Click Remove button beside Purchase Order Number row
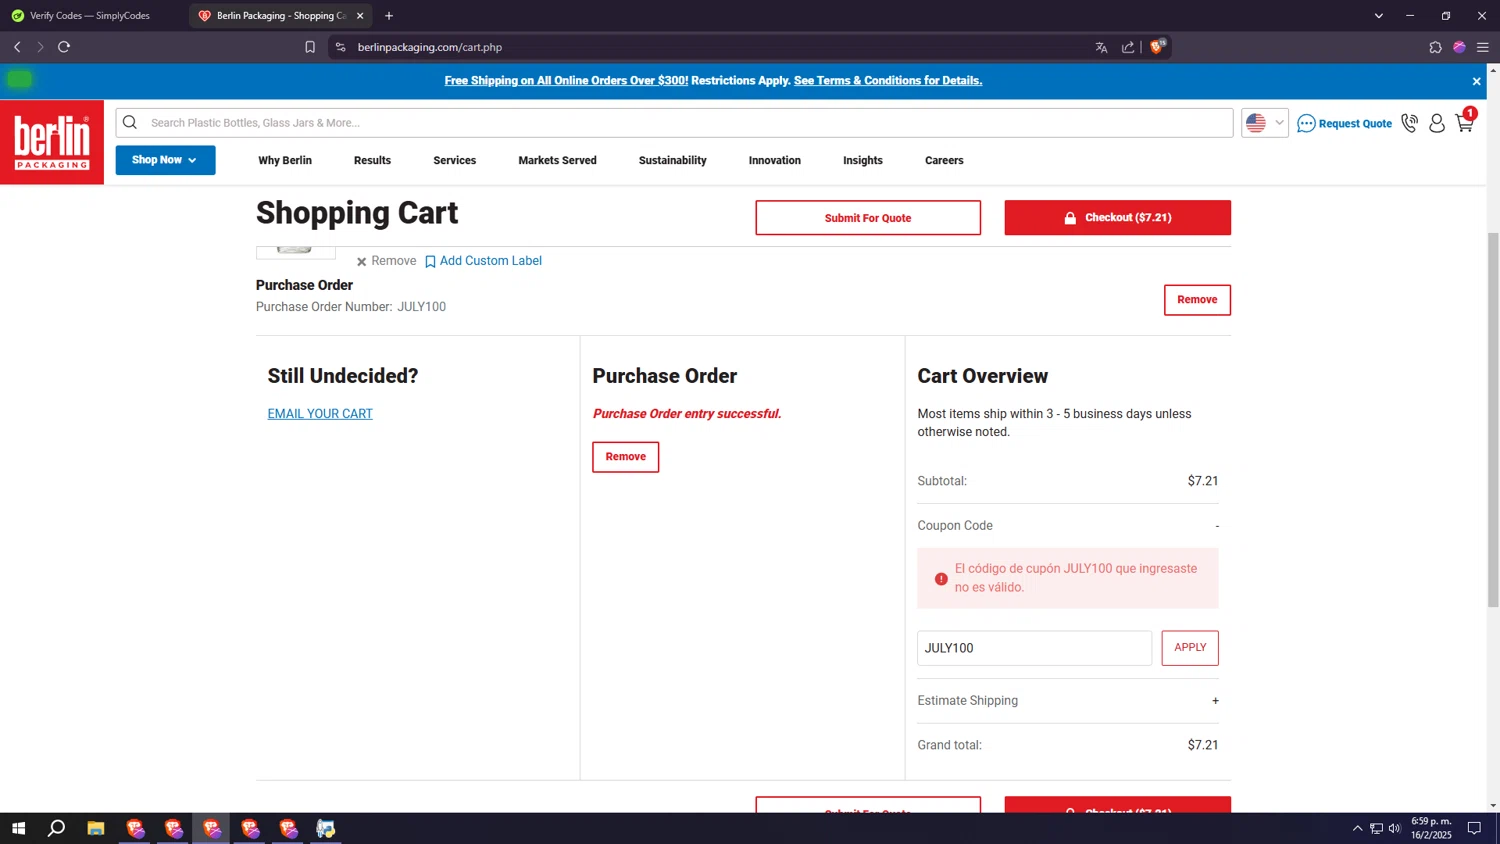Viewport: 1500px width, 844px height. 1197,300
